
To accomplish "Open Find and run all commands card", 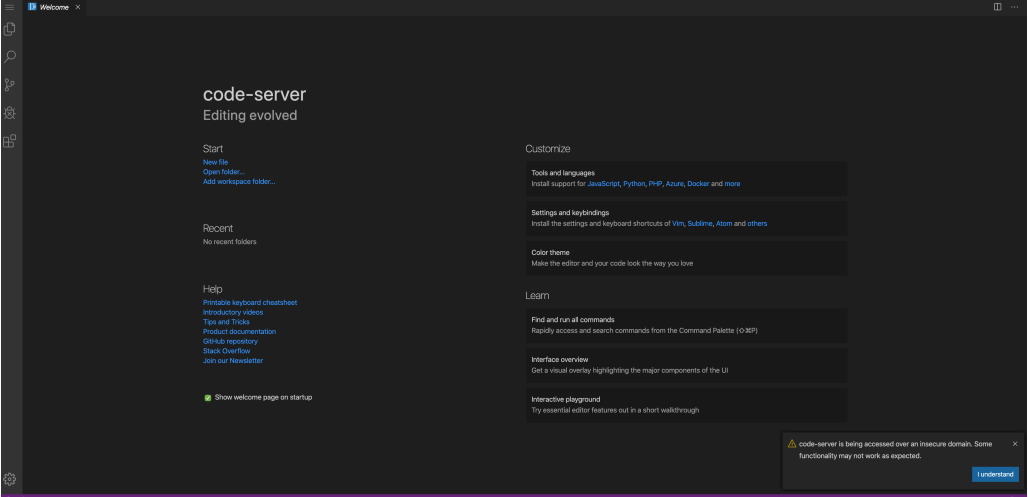I will point(686,325).
